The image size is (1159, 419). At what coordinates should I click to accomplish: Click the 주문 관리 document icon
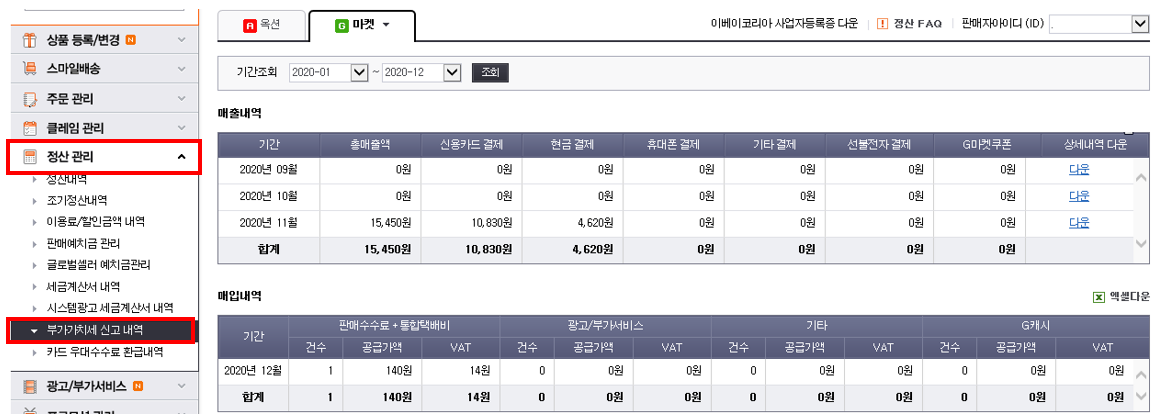pos(30,99)
